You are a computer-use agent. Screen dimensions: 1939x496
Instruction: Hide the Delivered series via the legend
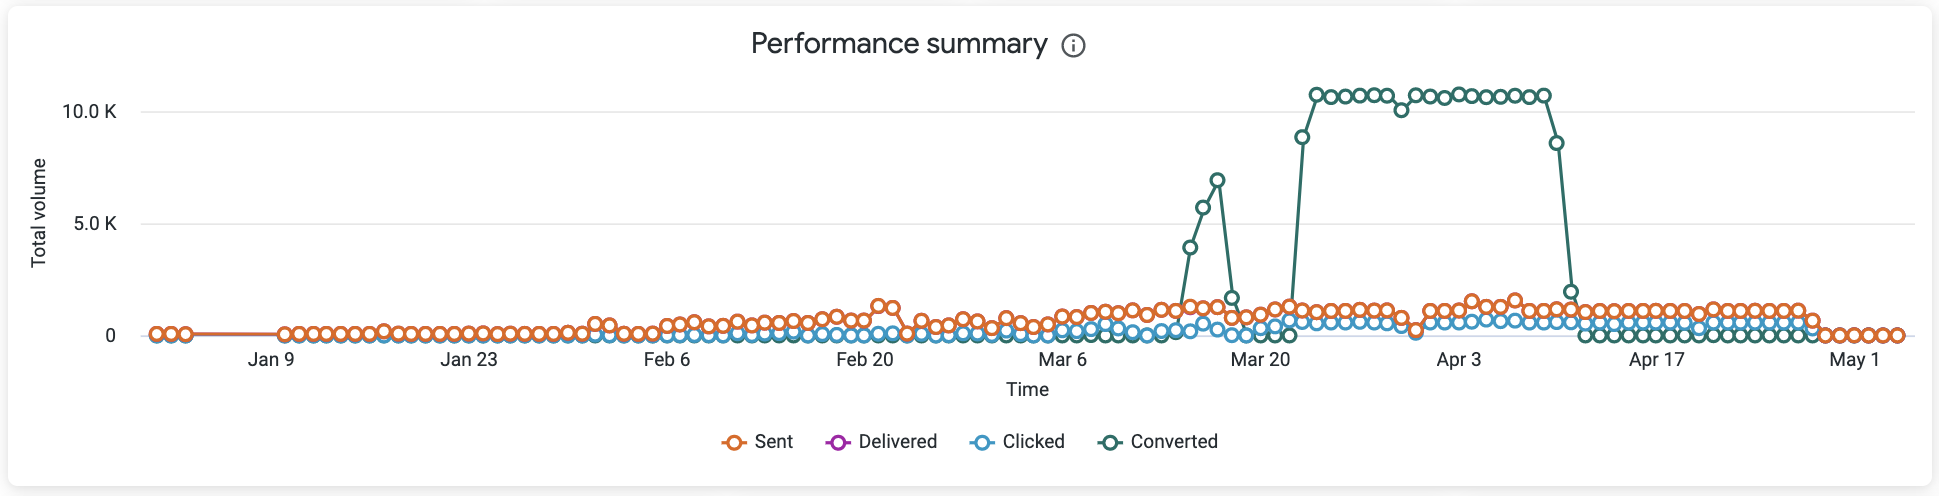tap(882, 442)
